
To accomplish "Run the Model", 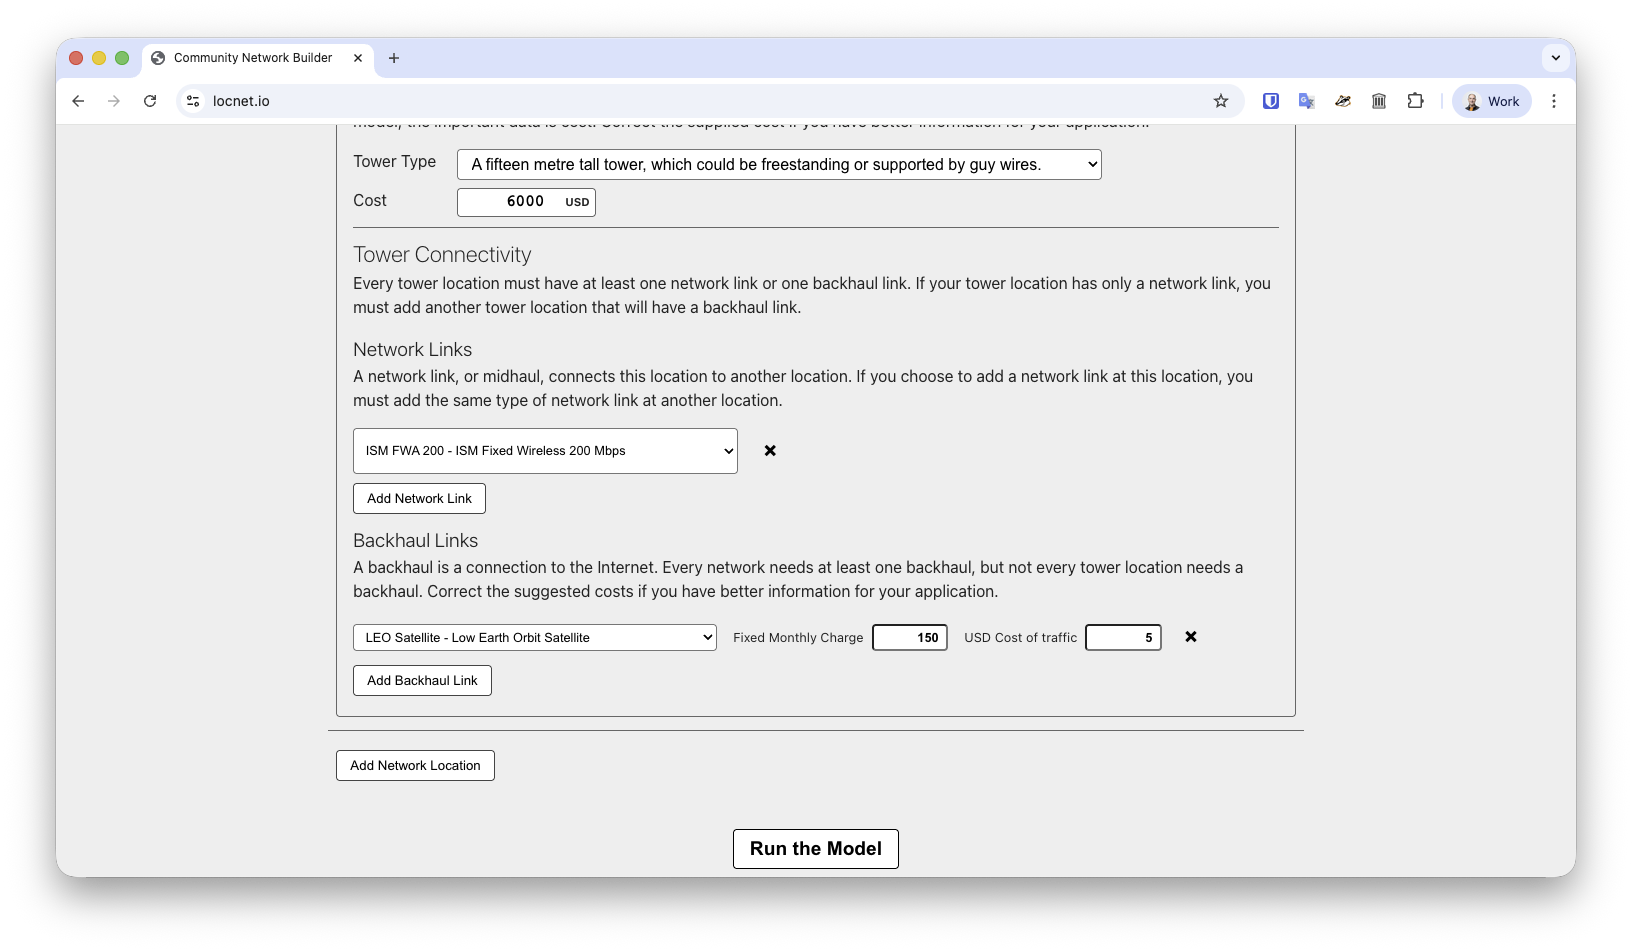I will pos(815,848).
